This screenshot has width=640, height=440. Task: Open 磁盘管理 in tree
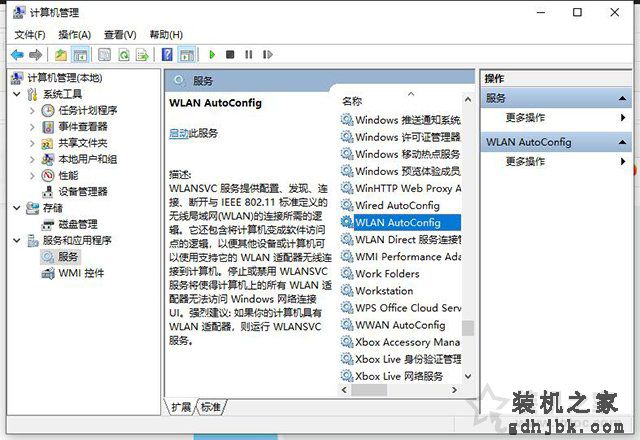pyautogui.click(x=78, y=224)
